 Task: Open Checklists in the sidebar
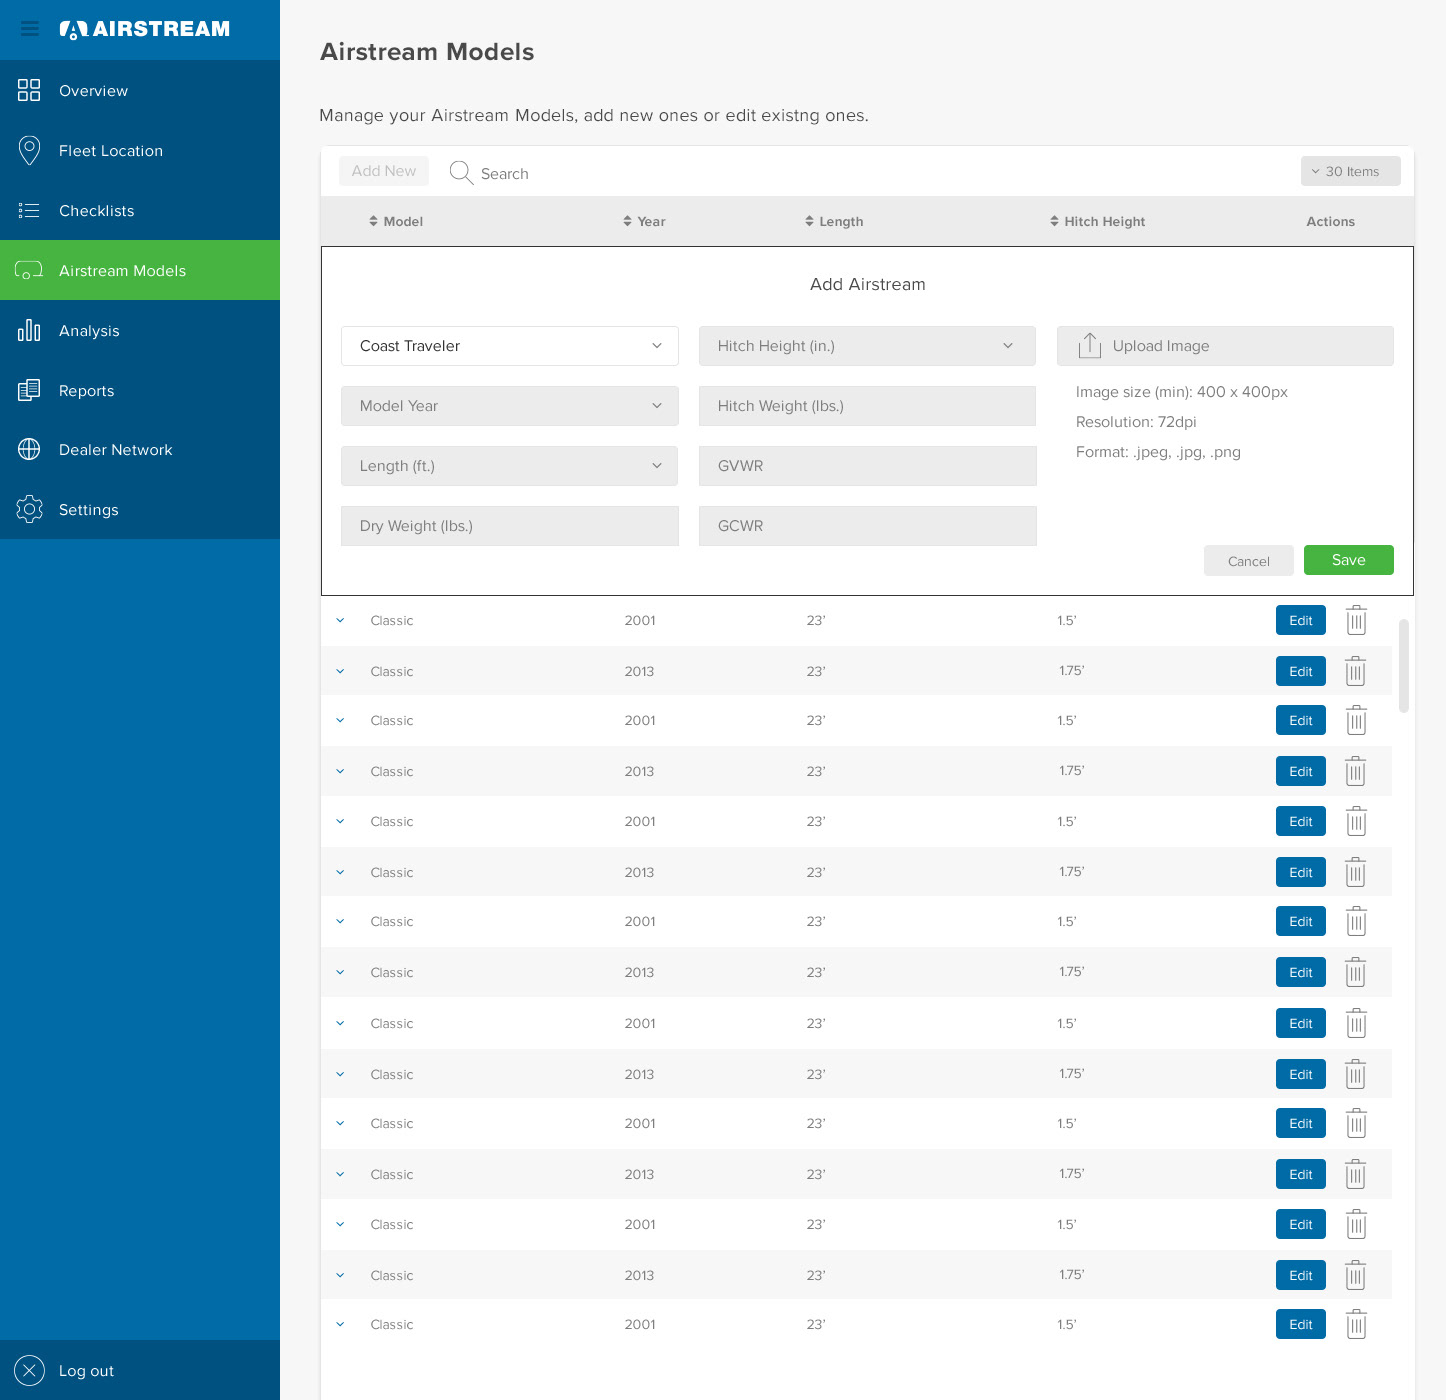tap(140, 210)
